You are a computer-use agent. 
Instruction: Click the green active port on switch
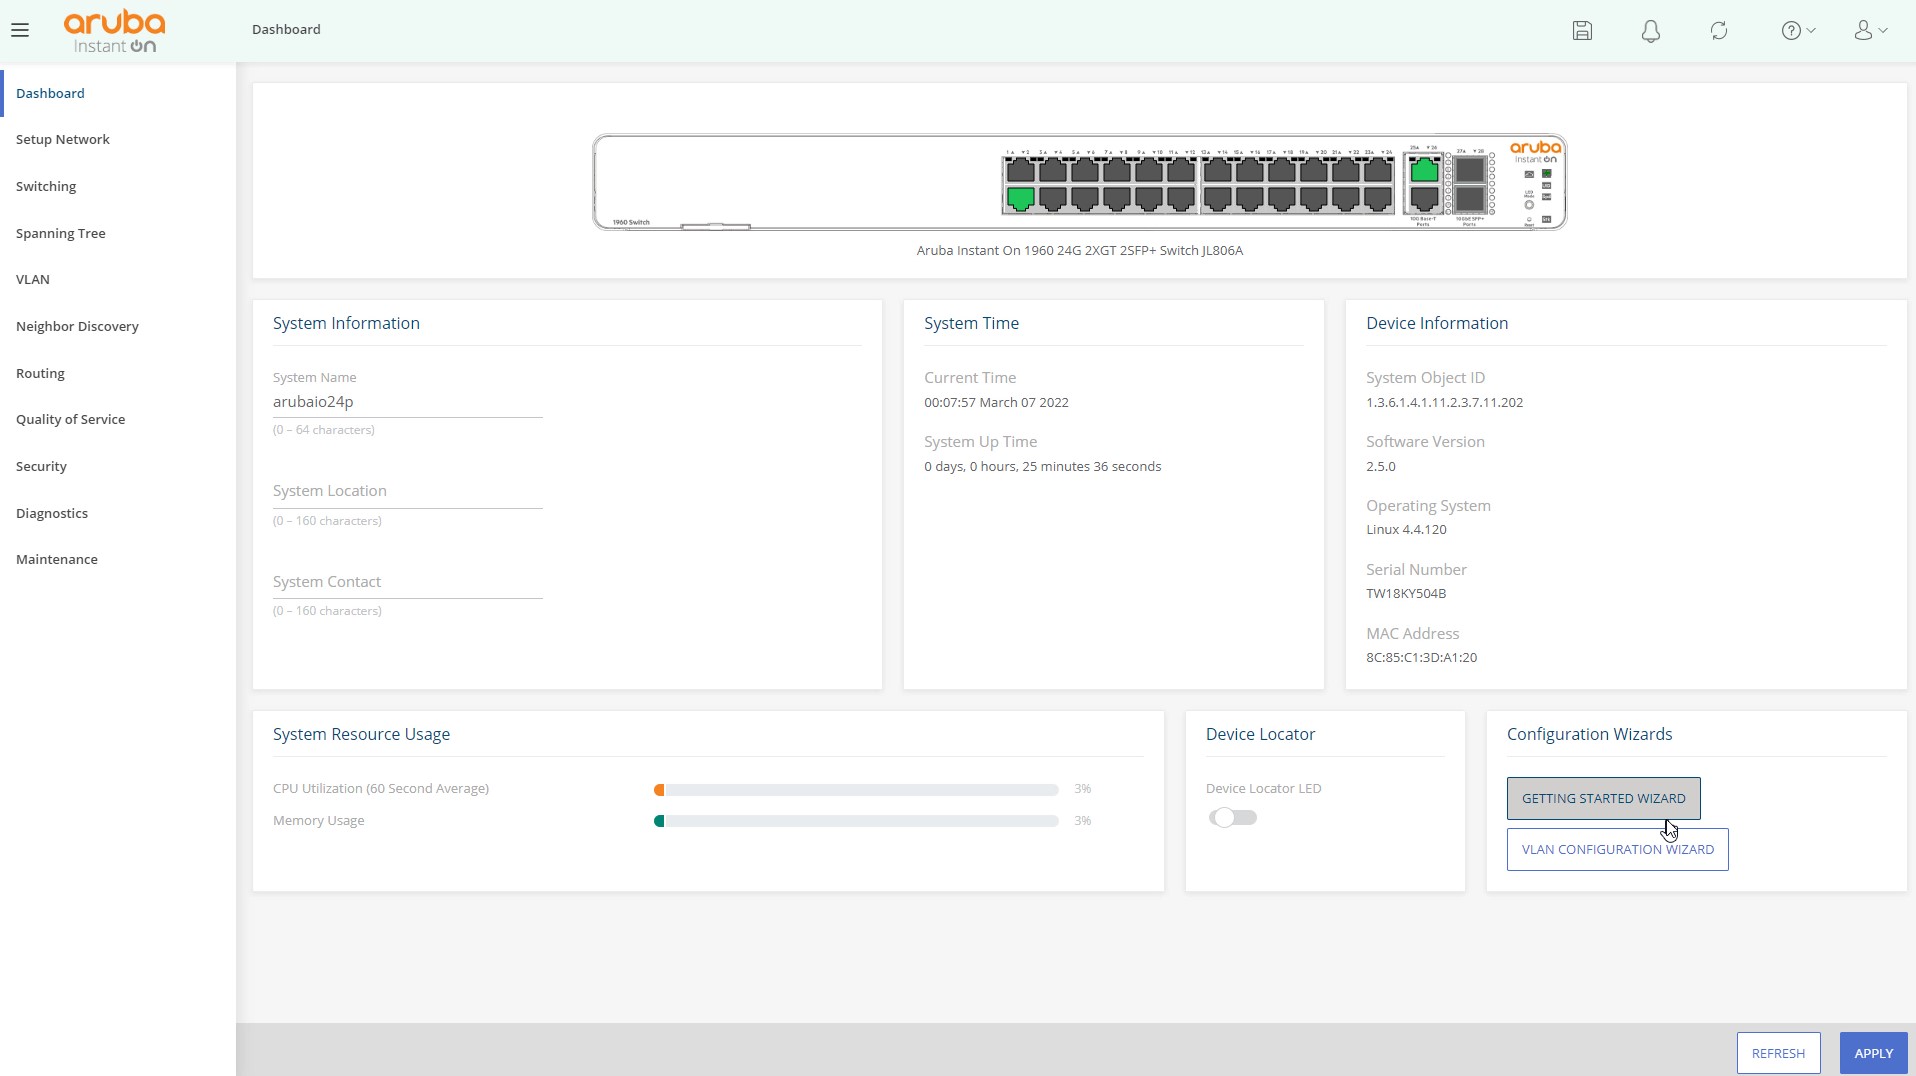[x=1020, y=198]
